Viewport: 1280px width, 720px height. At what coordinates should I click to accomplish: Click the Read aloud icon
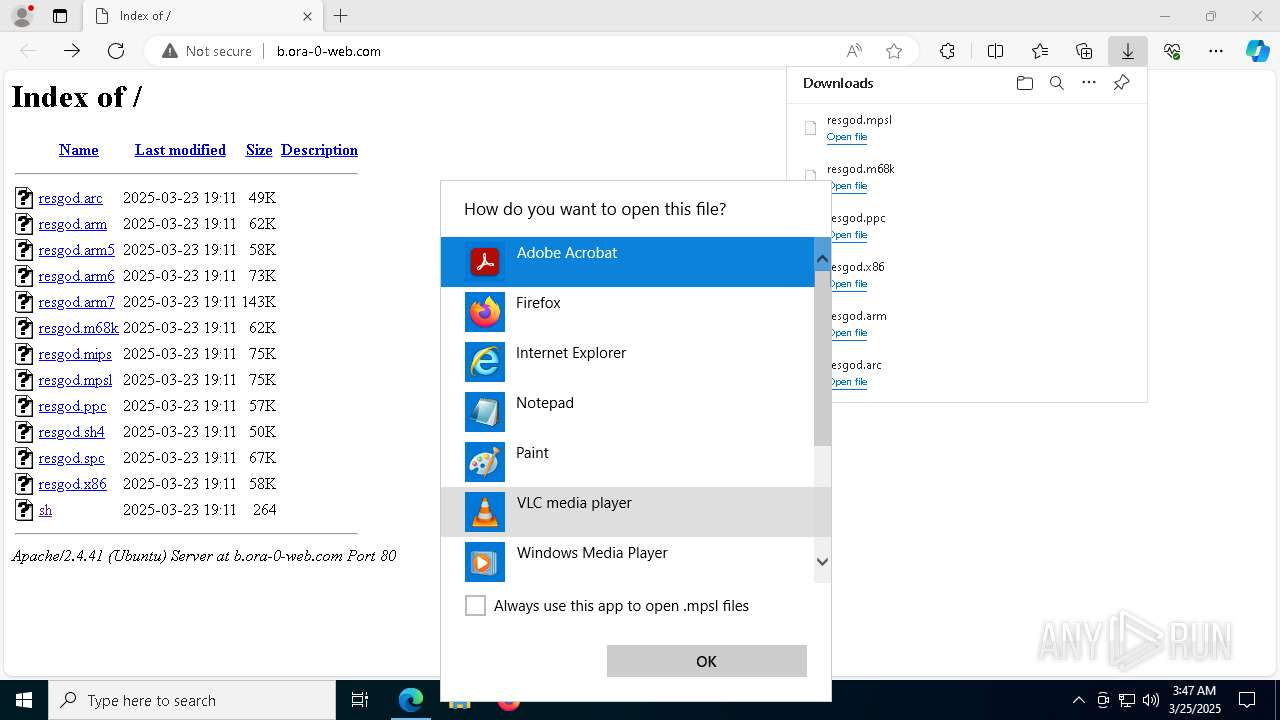click(854, 51)
